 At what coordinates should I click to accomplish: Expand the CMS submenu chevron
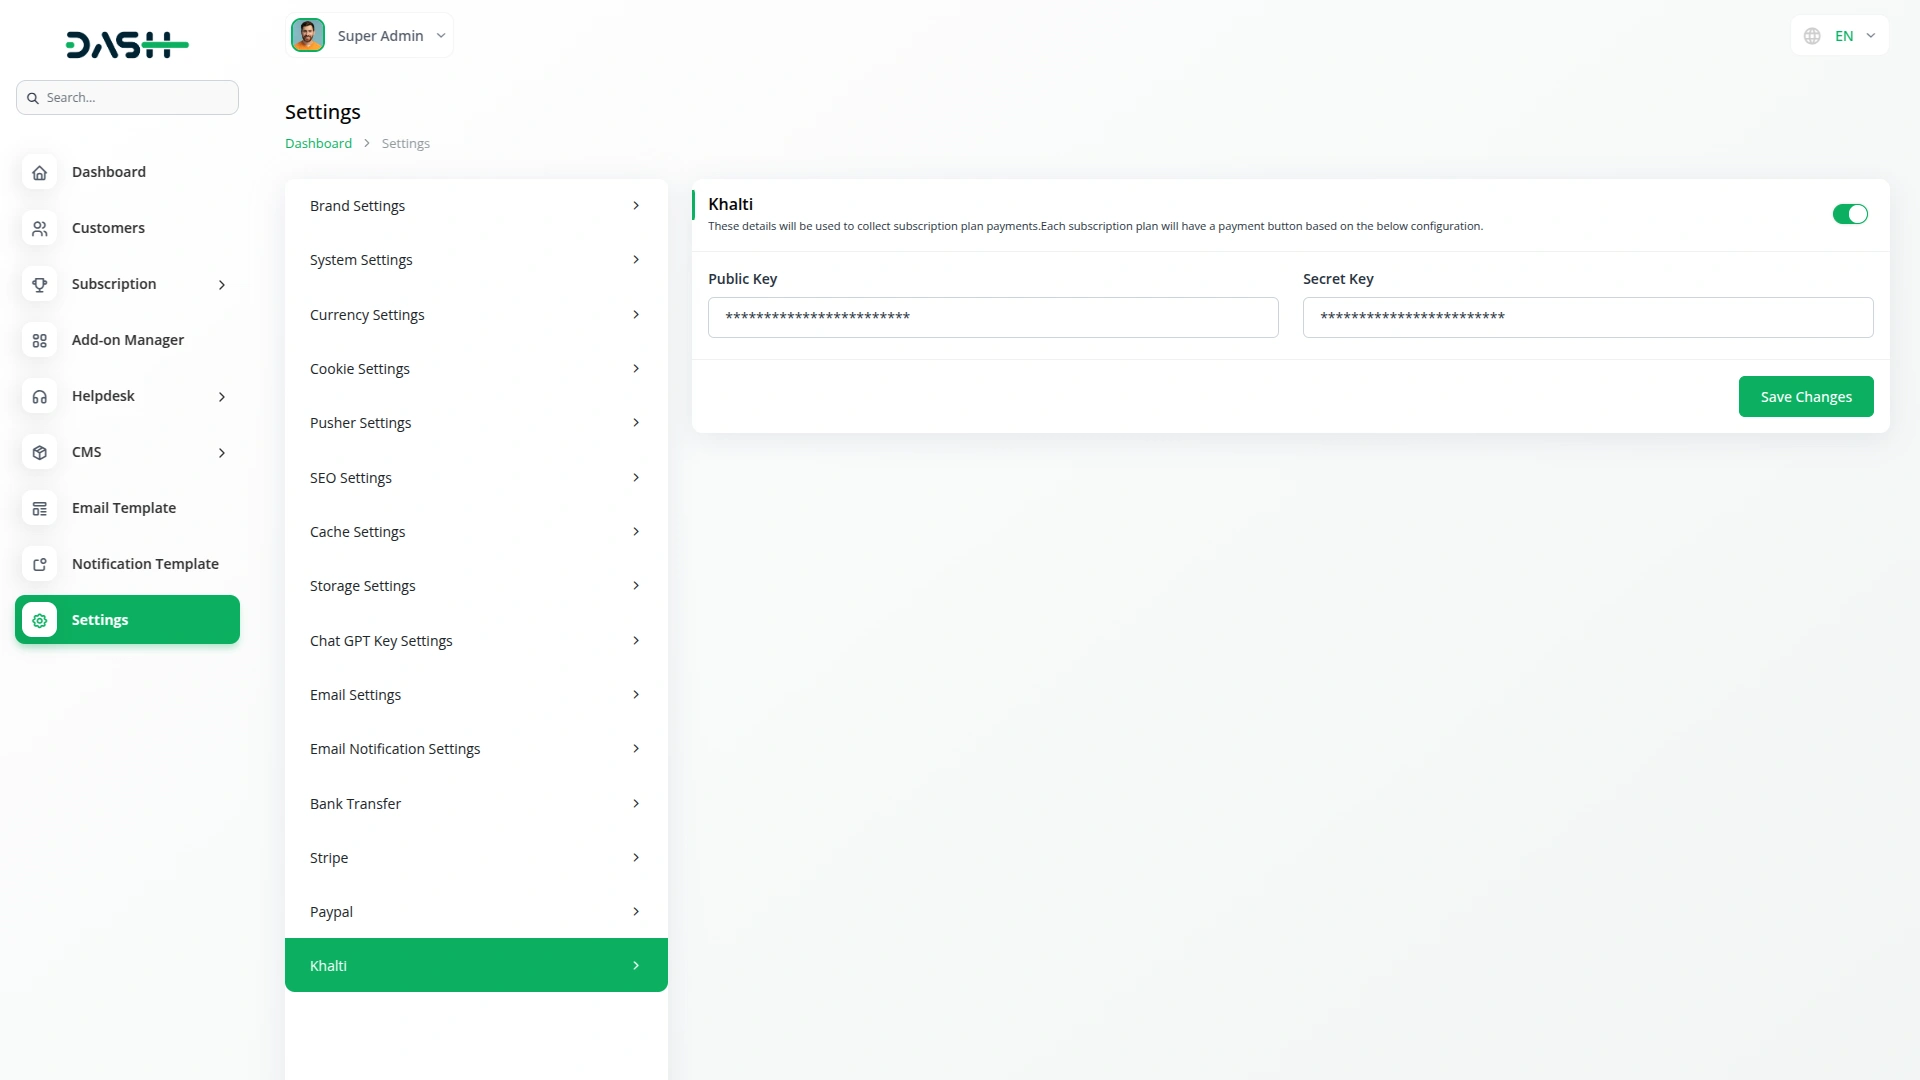[x=222, y=453]
